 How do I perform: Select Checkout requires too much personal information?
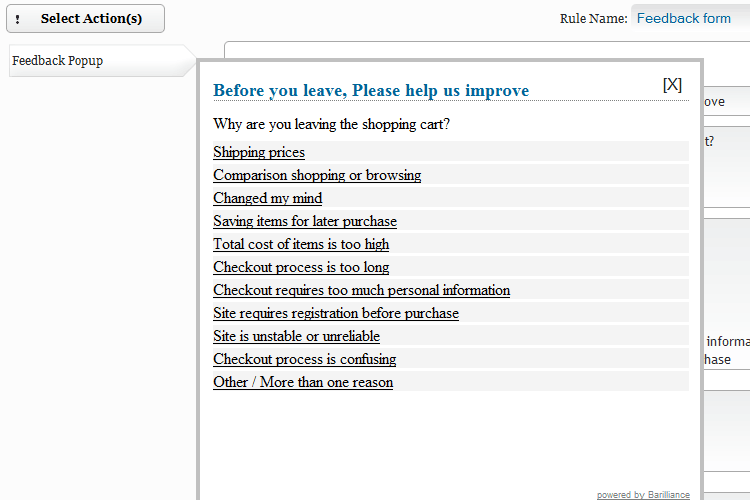pyautogui.click(x=362, y=289)
